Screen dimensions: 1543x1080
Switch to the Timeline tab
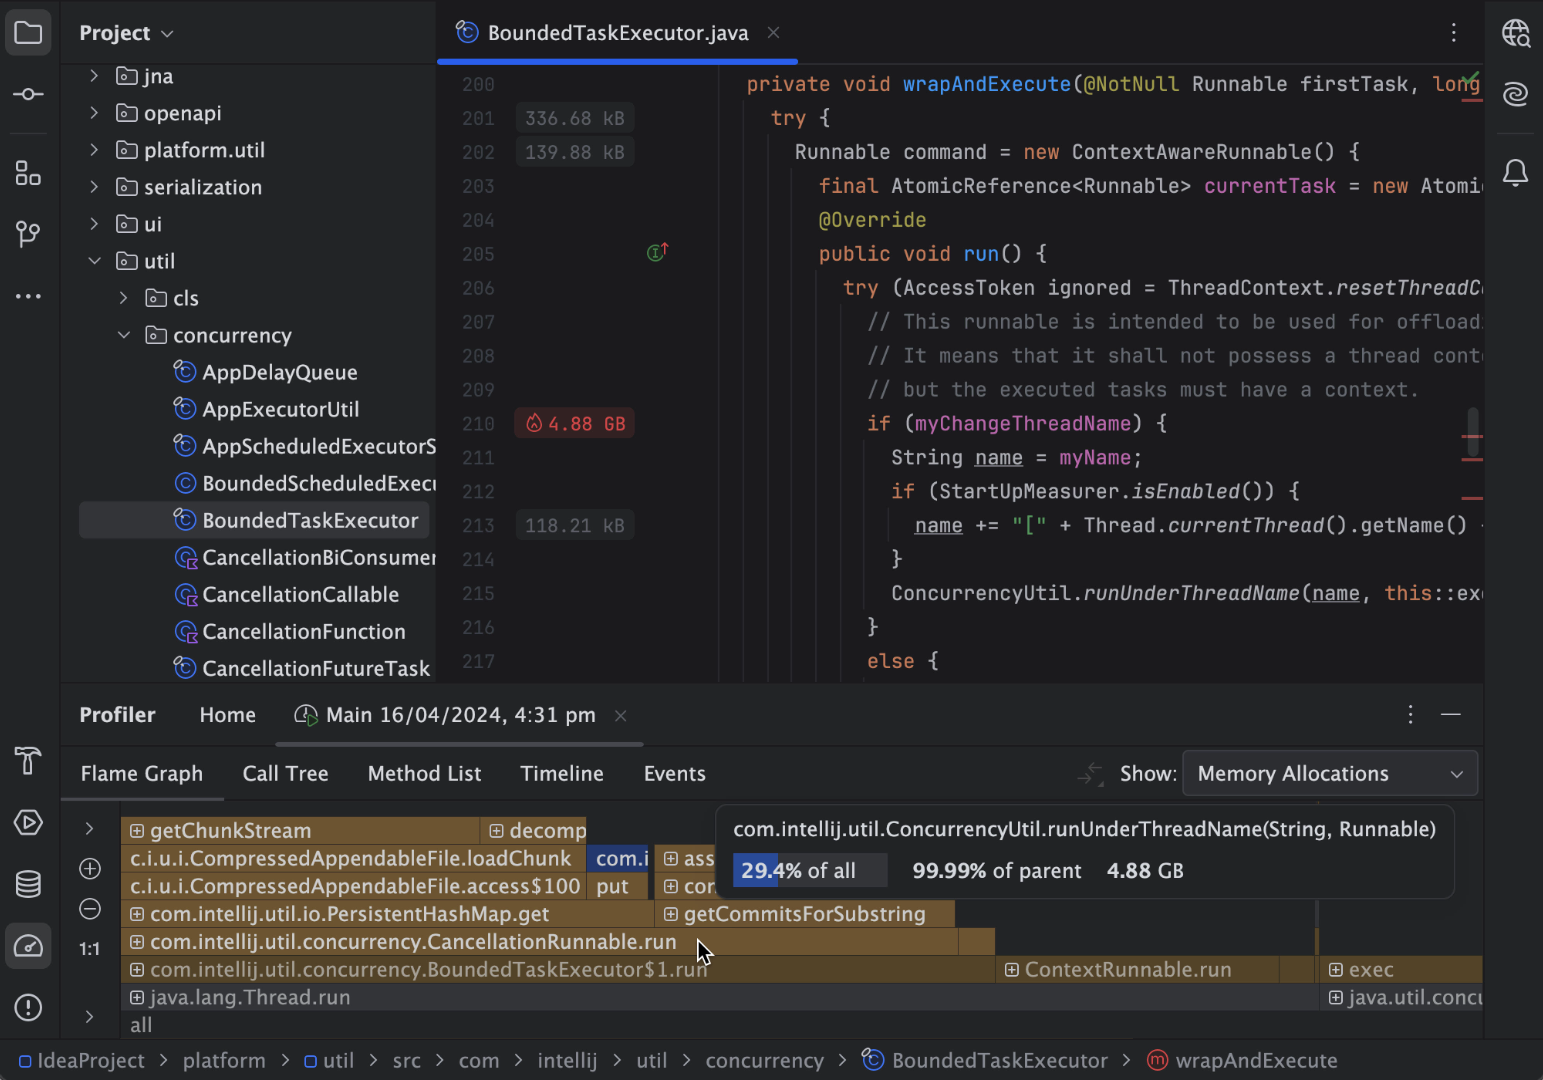562,774
